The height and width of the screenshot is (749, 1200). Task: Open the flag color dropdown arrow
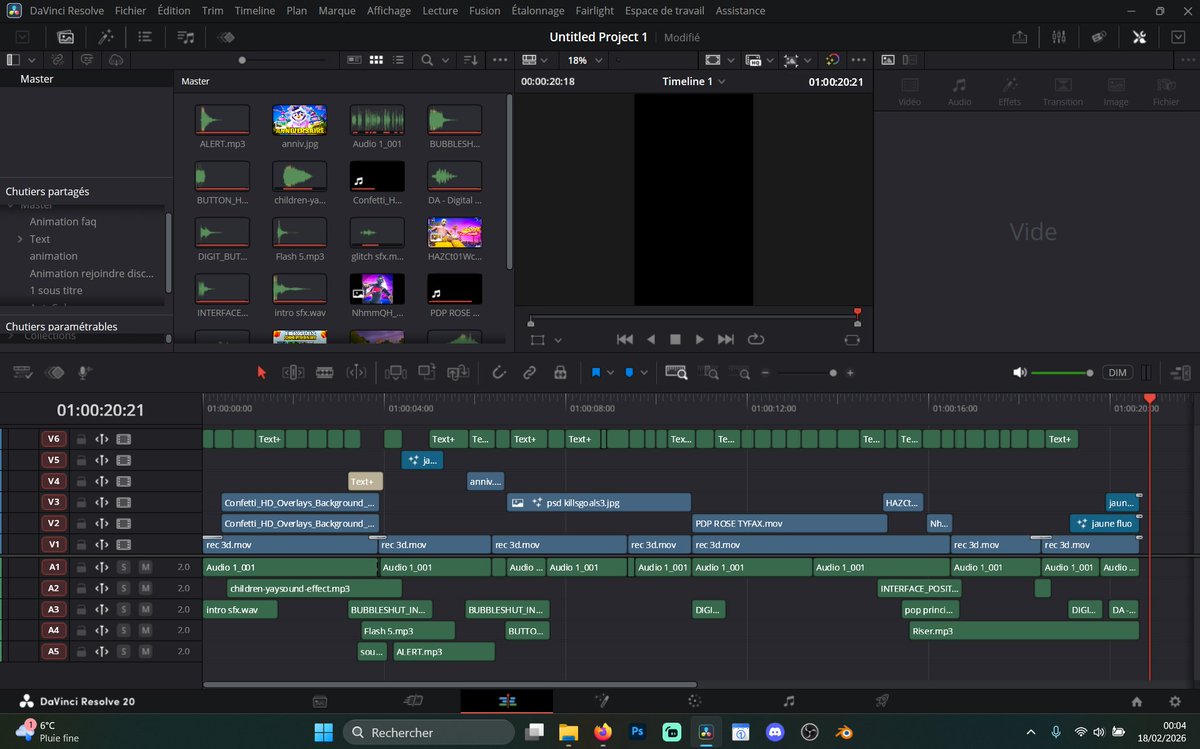(x=611, y=372)
